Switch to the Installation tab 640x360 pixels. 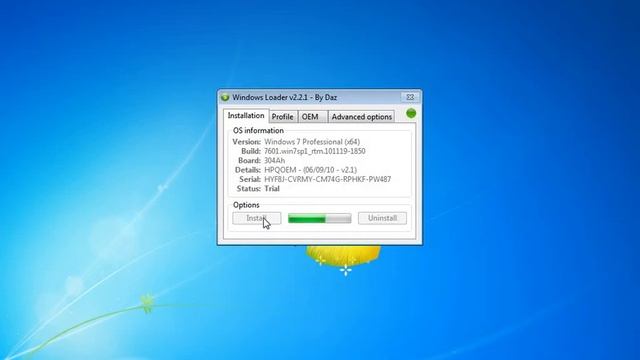(x=246, y=116)
